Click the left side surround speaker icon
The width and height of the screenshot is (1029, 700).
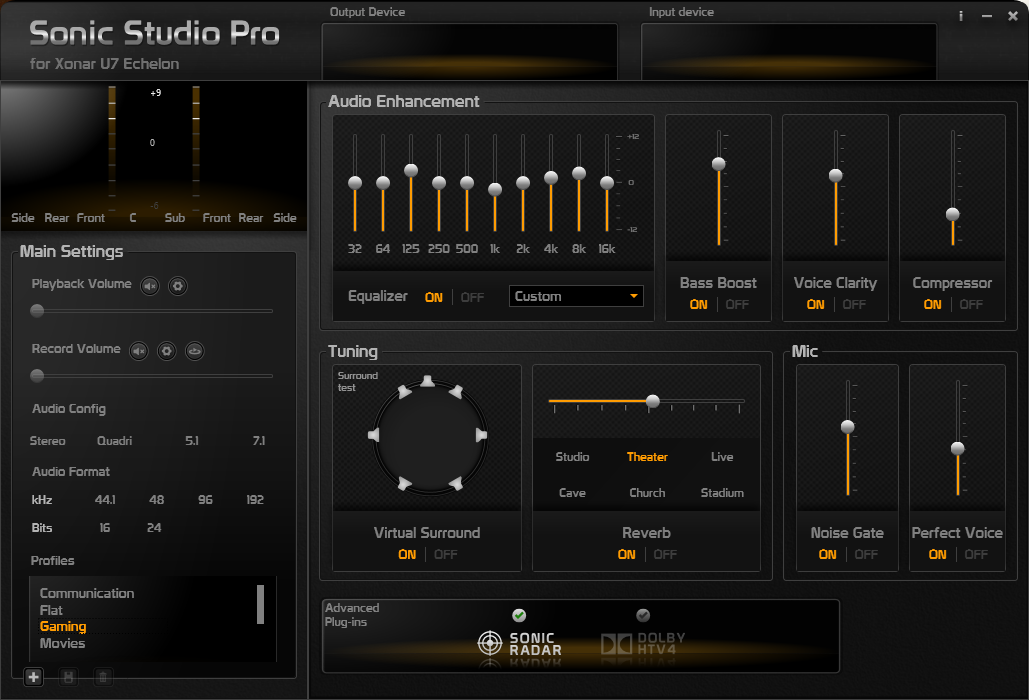coord(373,435)
